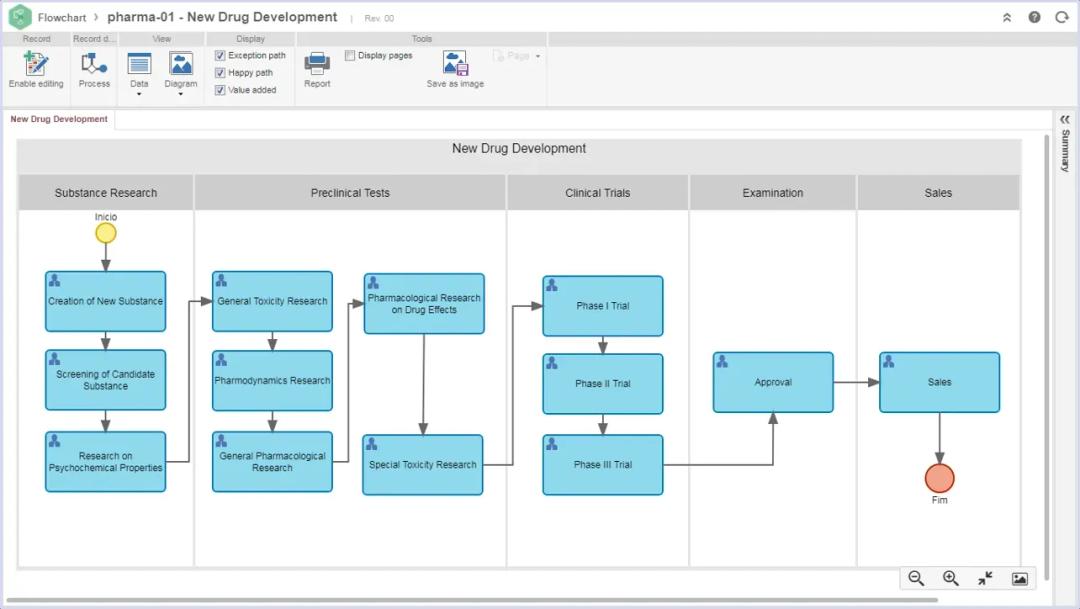Image resolution: width=1080 pixels, height=609 pixels.
Task: Enable the Display pages checkbox
Action: click(350, 56)
